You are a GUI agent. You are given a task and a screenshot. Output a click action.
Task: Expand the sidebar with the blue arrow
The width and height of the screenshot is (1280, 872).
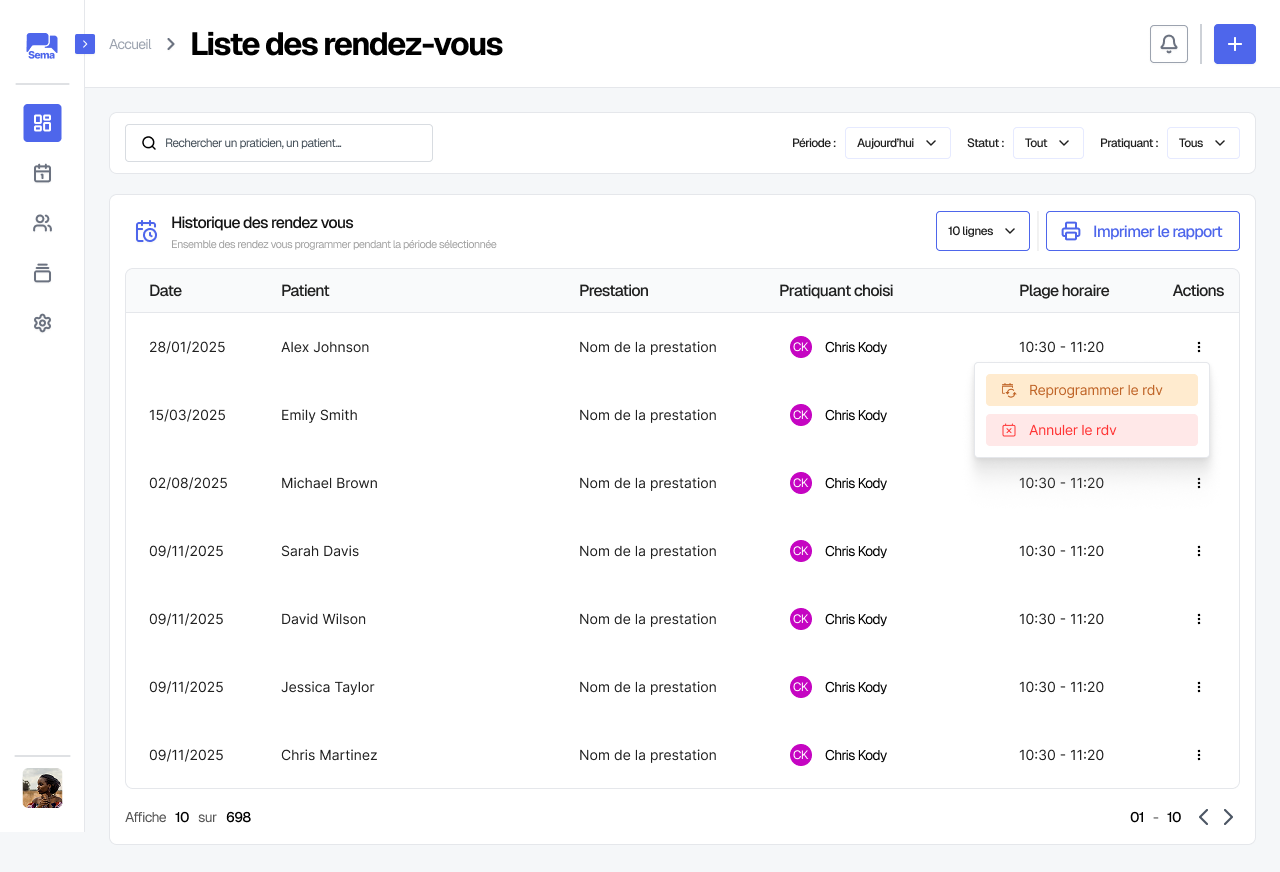point(85,44)
